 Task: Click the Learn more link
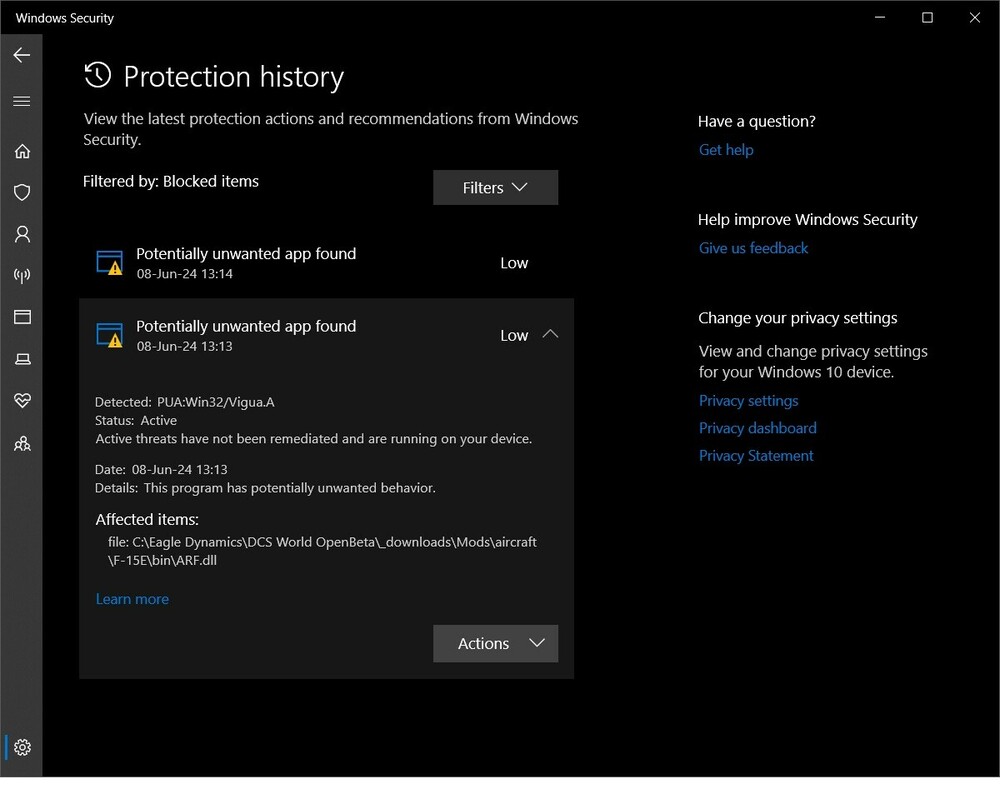pyautogui.click(x=132, y=599)
